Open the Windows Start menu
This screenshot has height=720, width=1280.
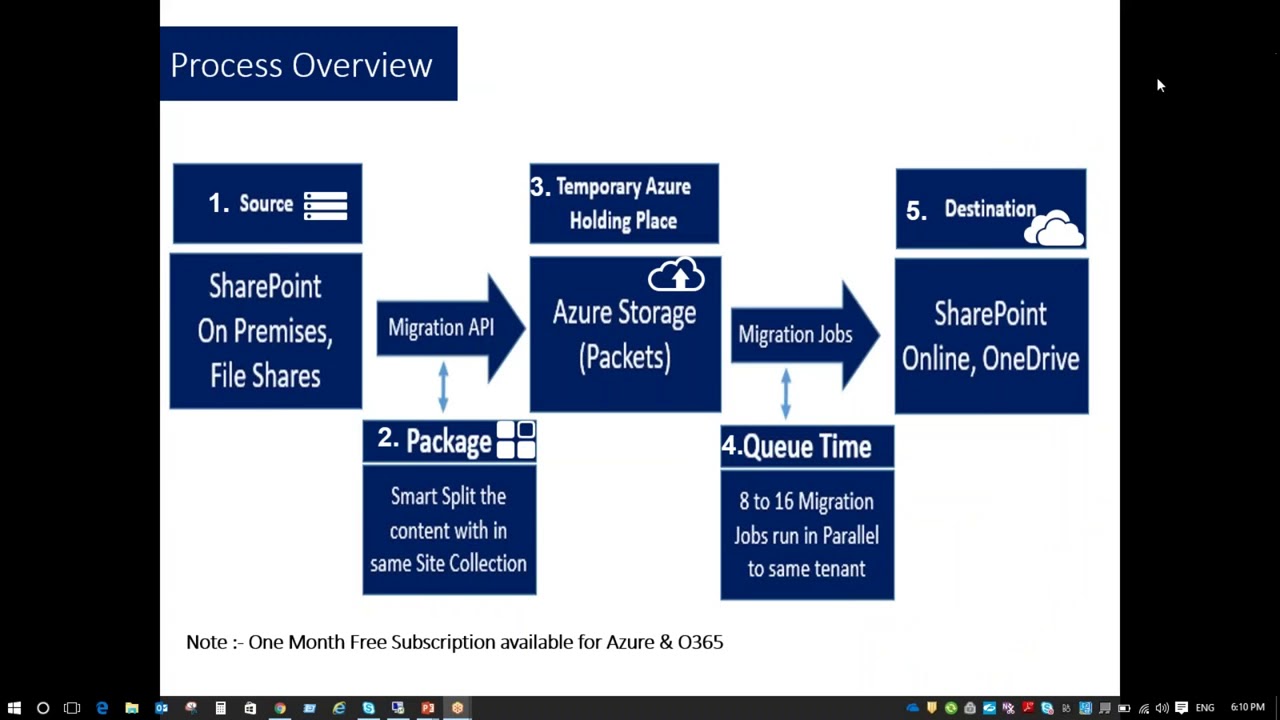[14, 708]
